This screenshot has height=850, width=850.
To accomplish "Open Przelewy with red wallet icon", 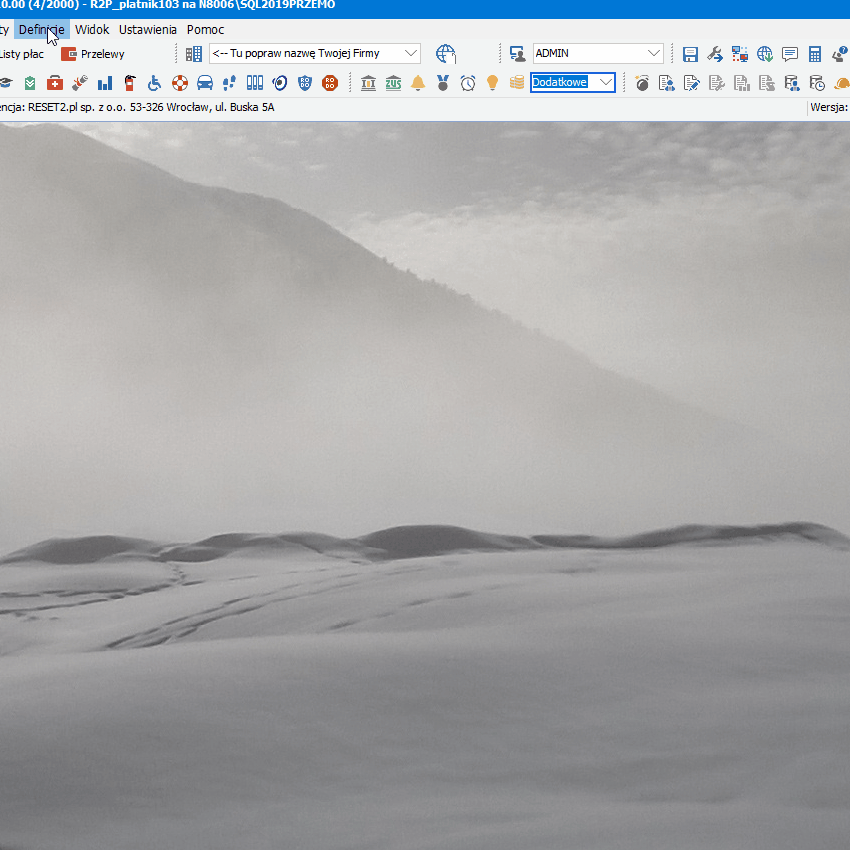I will (x=93, y=54).
